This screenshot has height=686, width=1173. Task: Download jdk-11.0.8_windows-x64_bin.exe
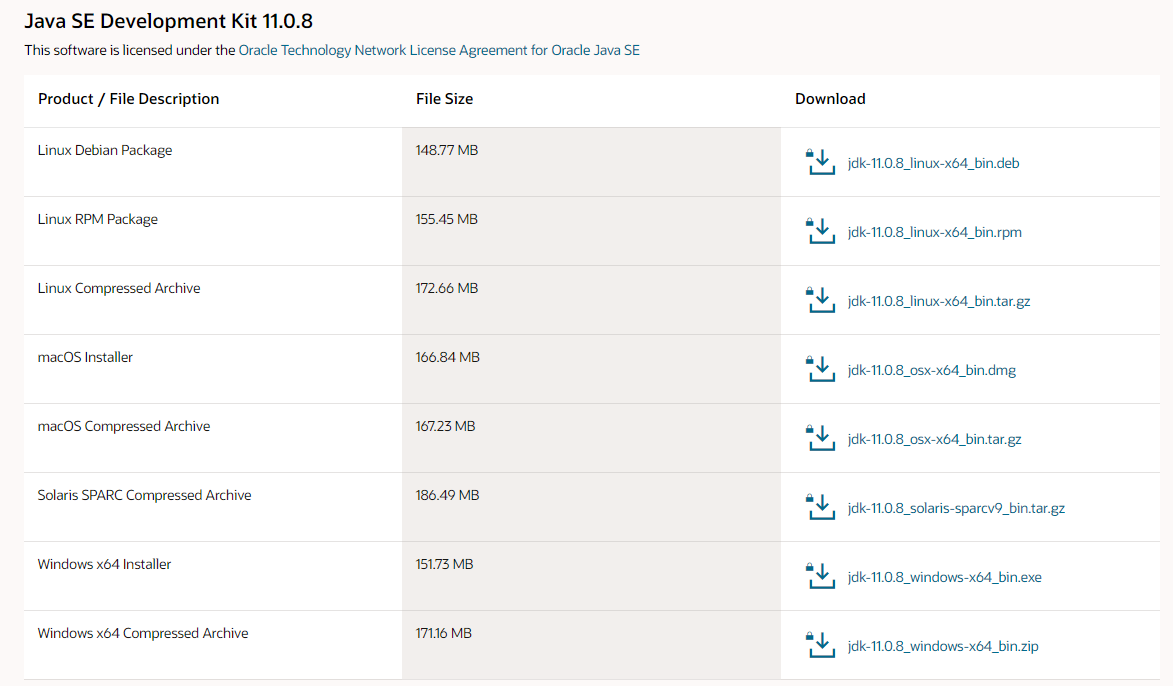[944, 577]
